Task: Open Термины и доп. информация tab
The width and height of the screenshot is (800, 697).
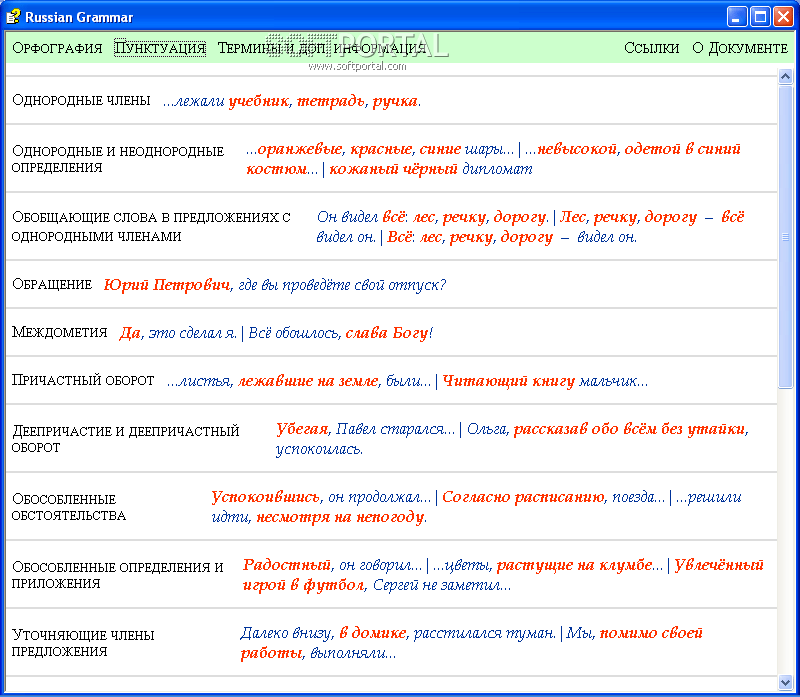Action: 322,48
